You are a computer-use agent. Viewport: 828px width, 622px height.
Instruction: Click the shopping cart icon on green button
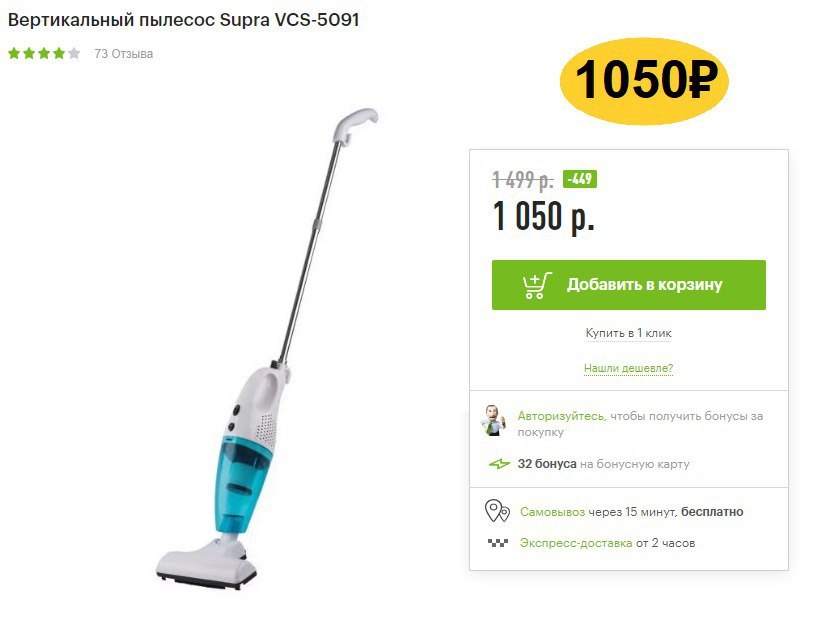pos(537,286)
